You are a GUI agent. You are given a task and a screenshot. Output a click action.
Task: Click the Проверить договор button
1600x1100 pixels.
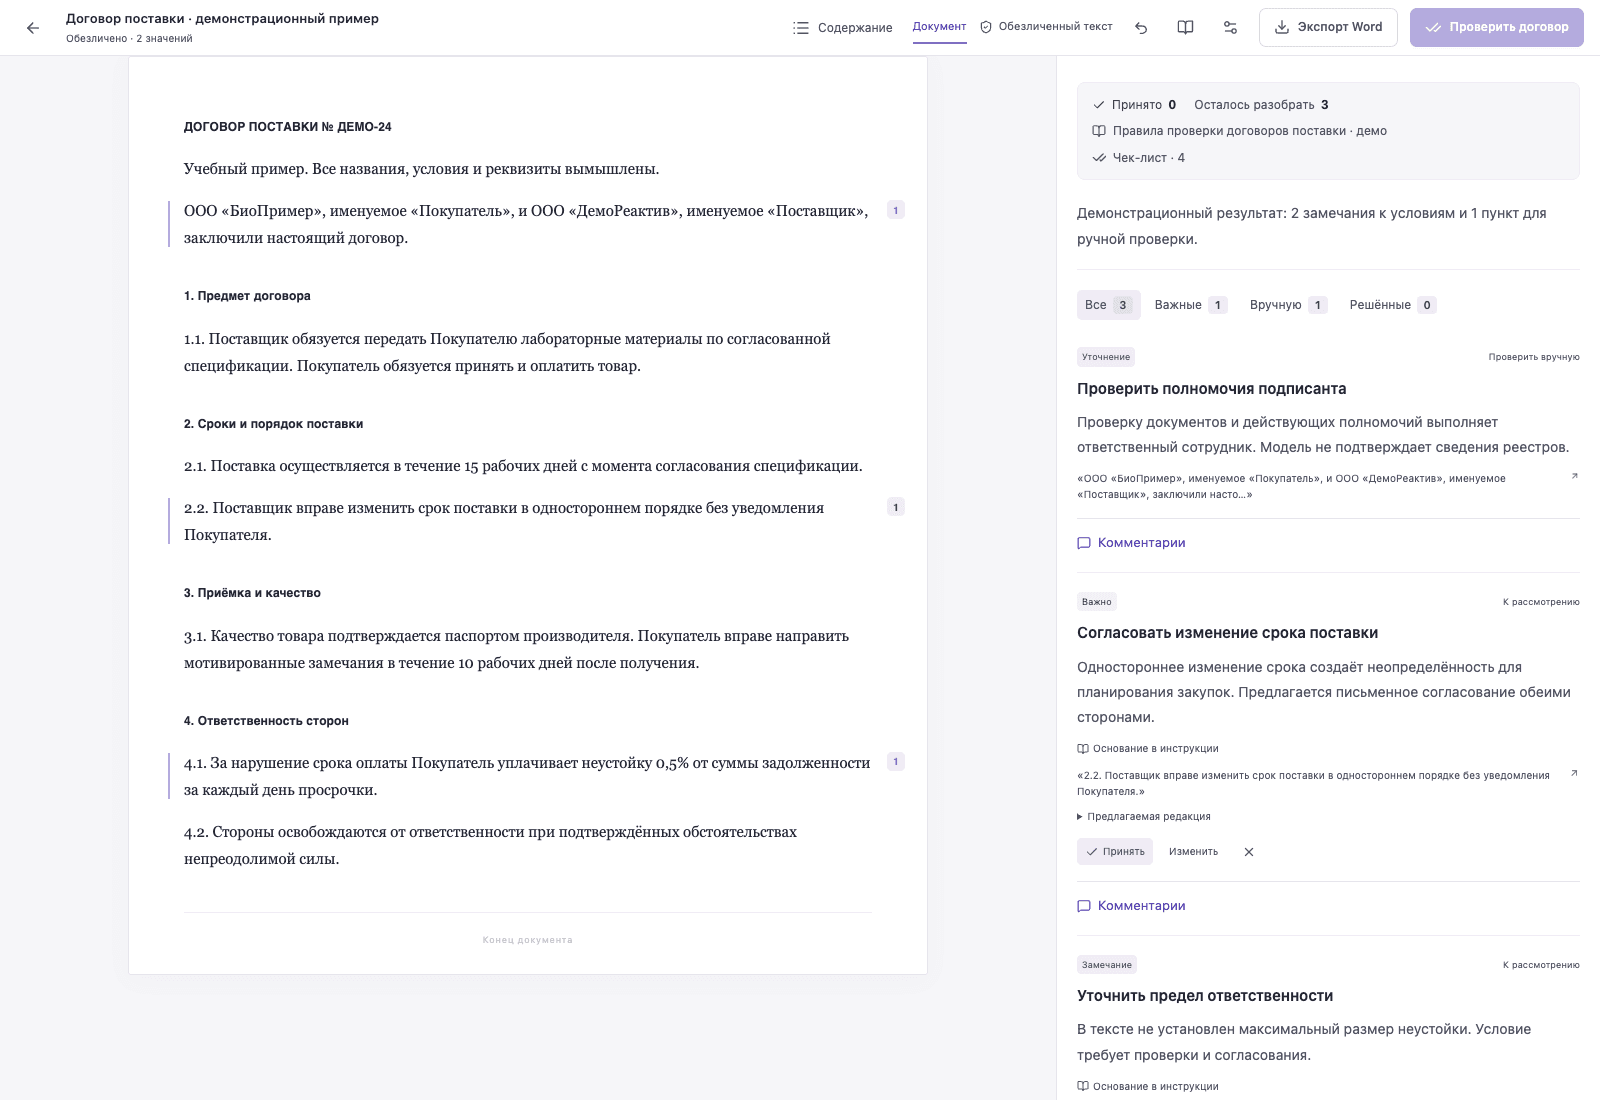[1496, 27]
